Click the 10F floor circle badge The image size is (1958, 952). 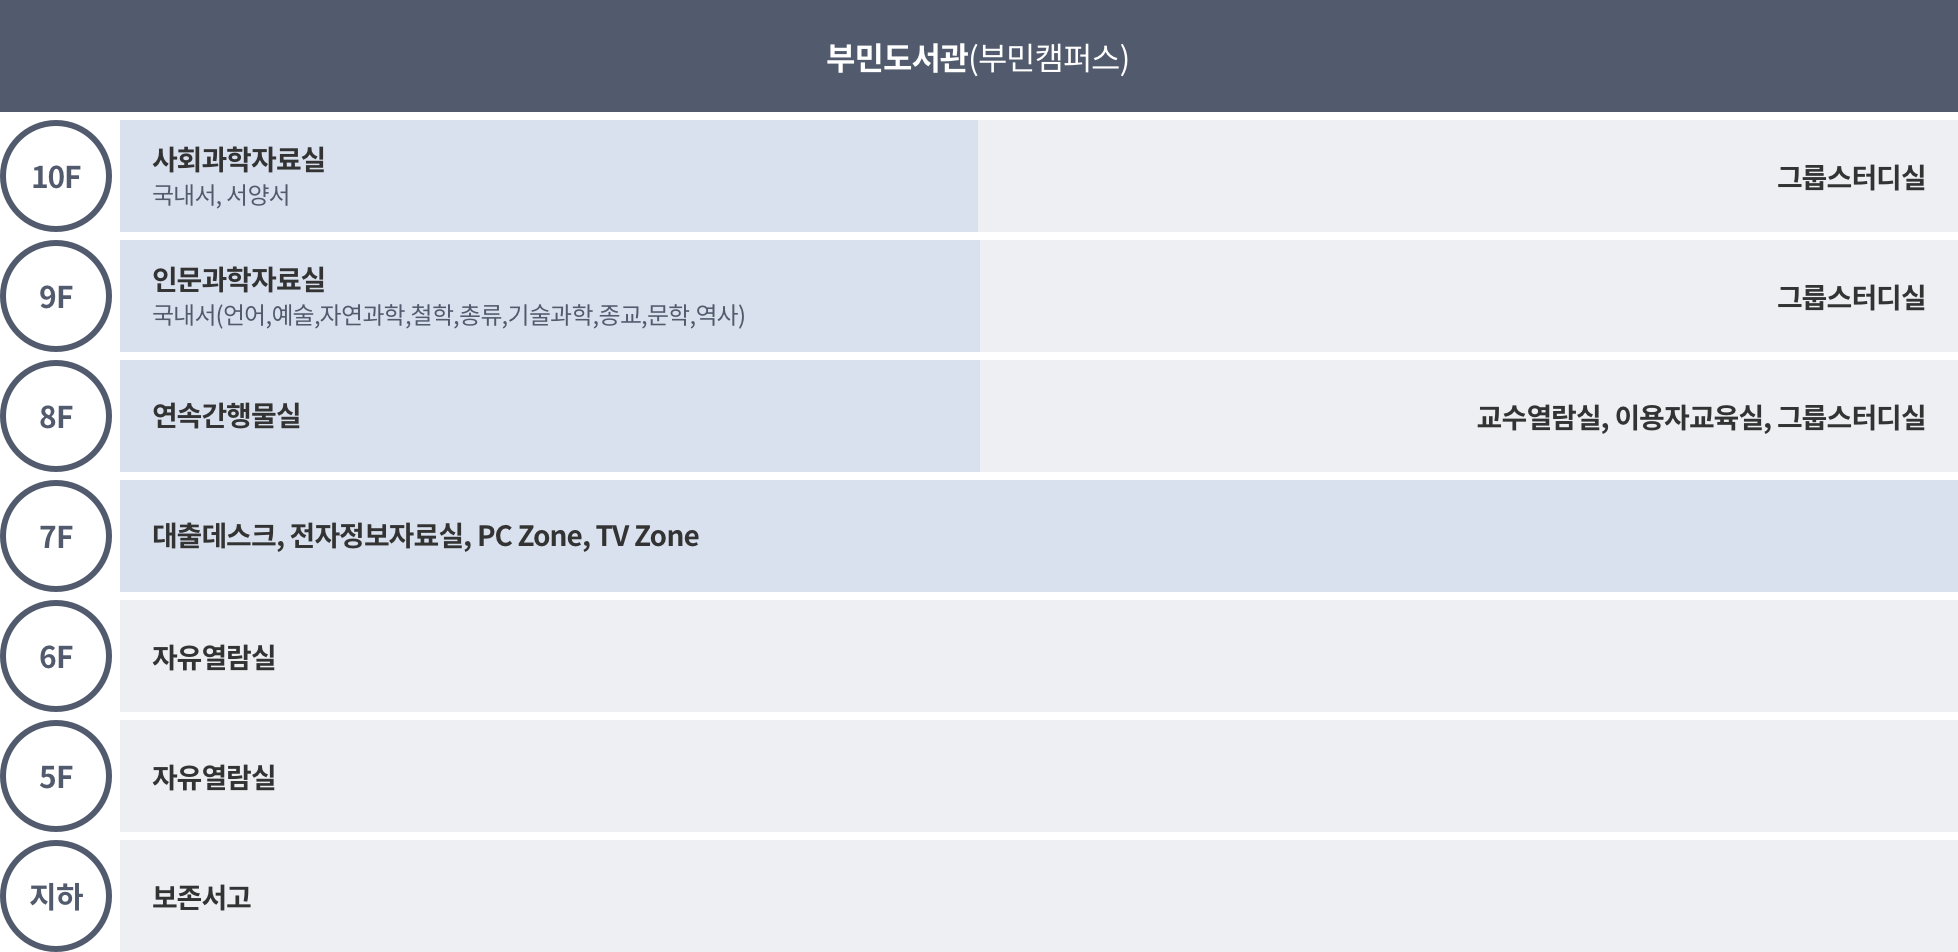[x=56, y=176]
